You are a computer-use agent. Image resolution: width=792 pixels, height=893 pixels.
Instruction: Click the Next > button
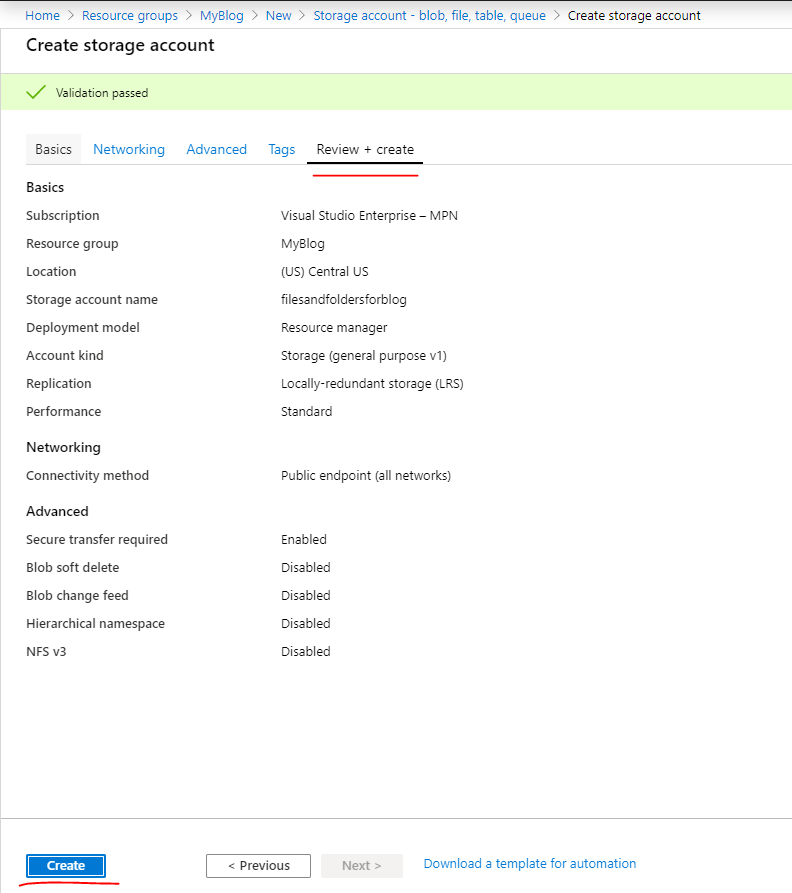[x=362, y=866]
